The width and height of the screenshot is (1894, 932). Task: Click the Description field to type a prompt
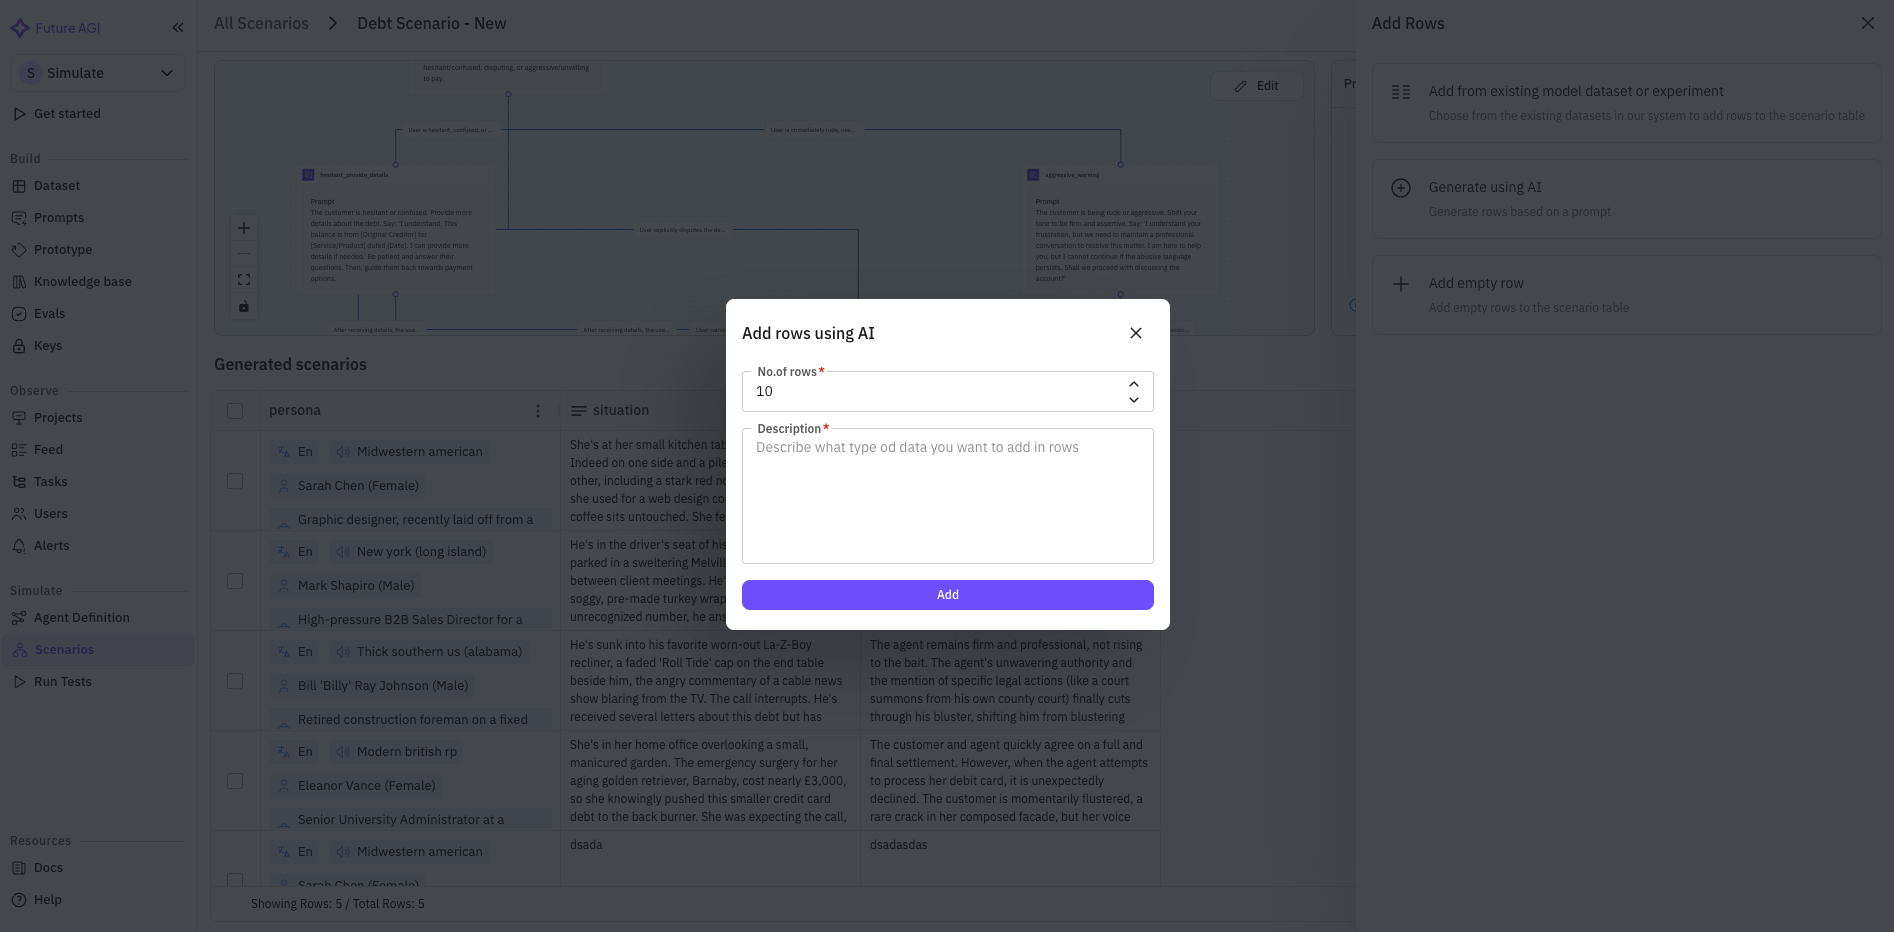pyautogui.click(x=947, y=495)
